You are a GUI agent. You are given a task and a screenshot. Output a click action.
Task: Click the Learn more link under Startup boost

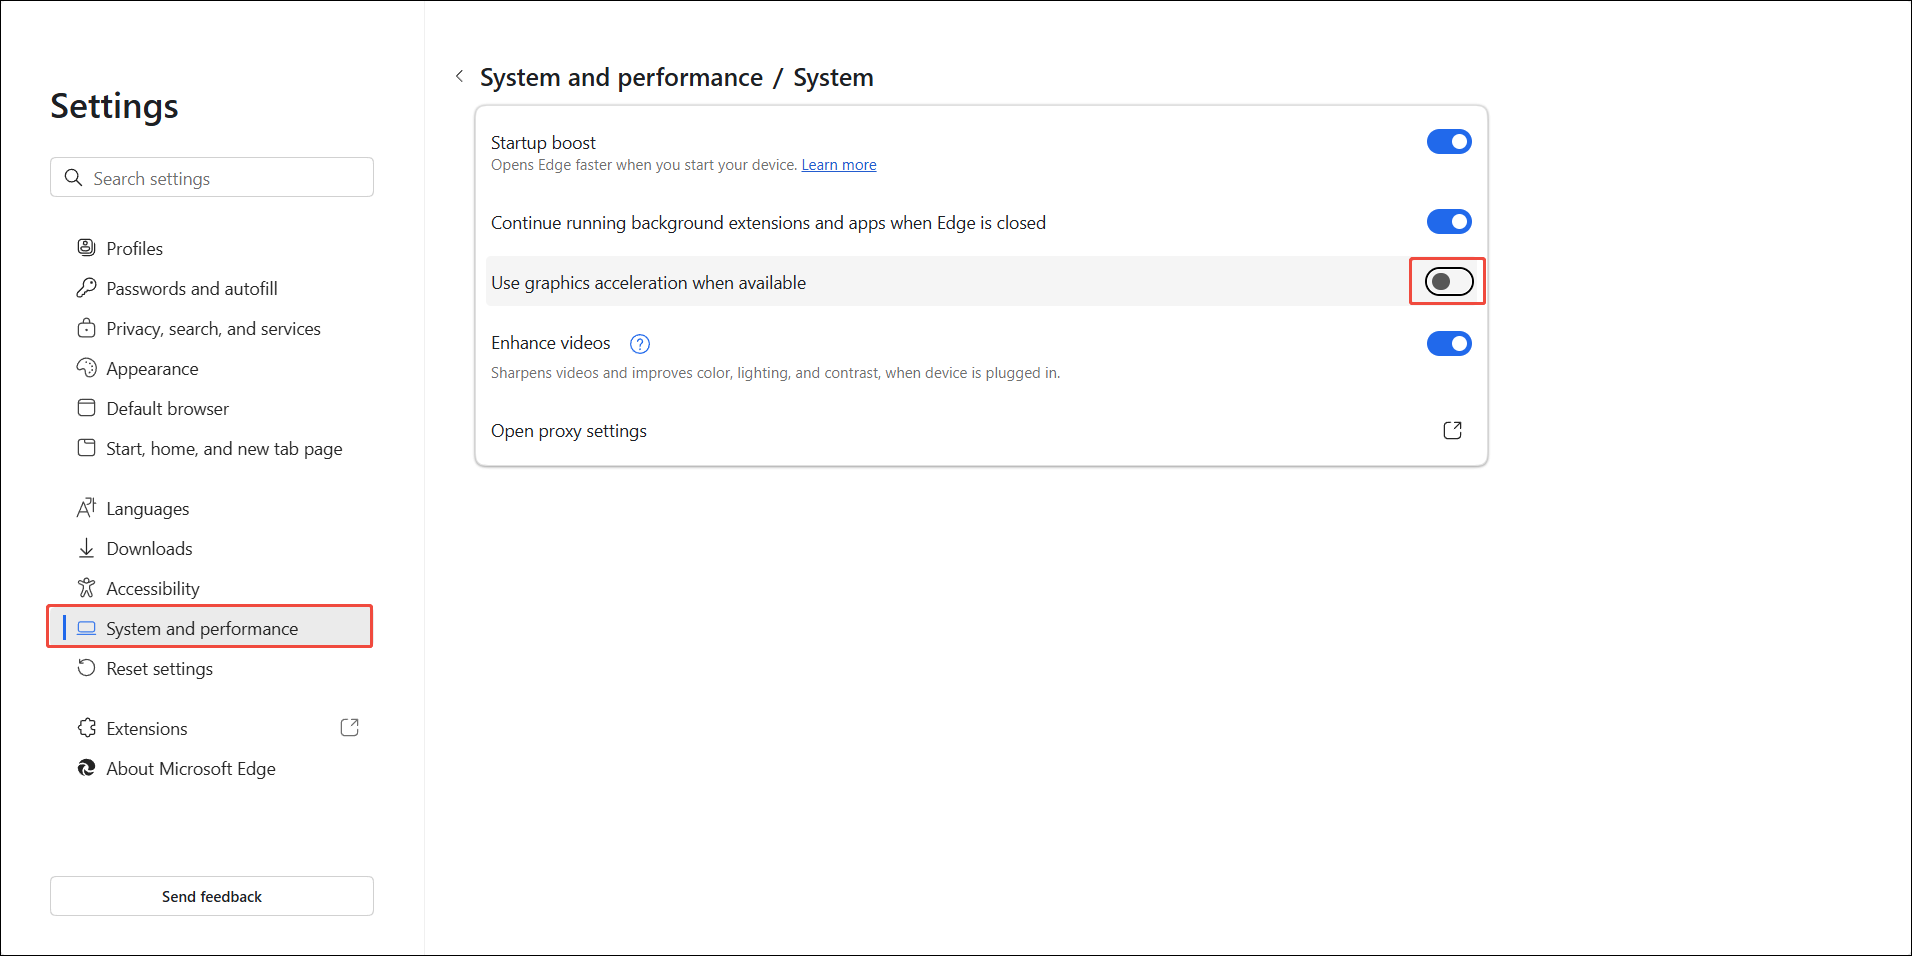click(838, 164)
